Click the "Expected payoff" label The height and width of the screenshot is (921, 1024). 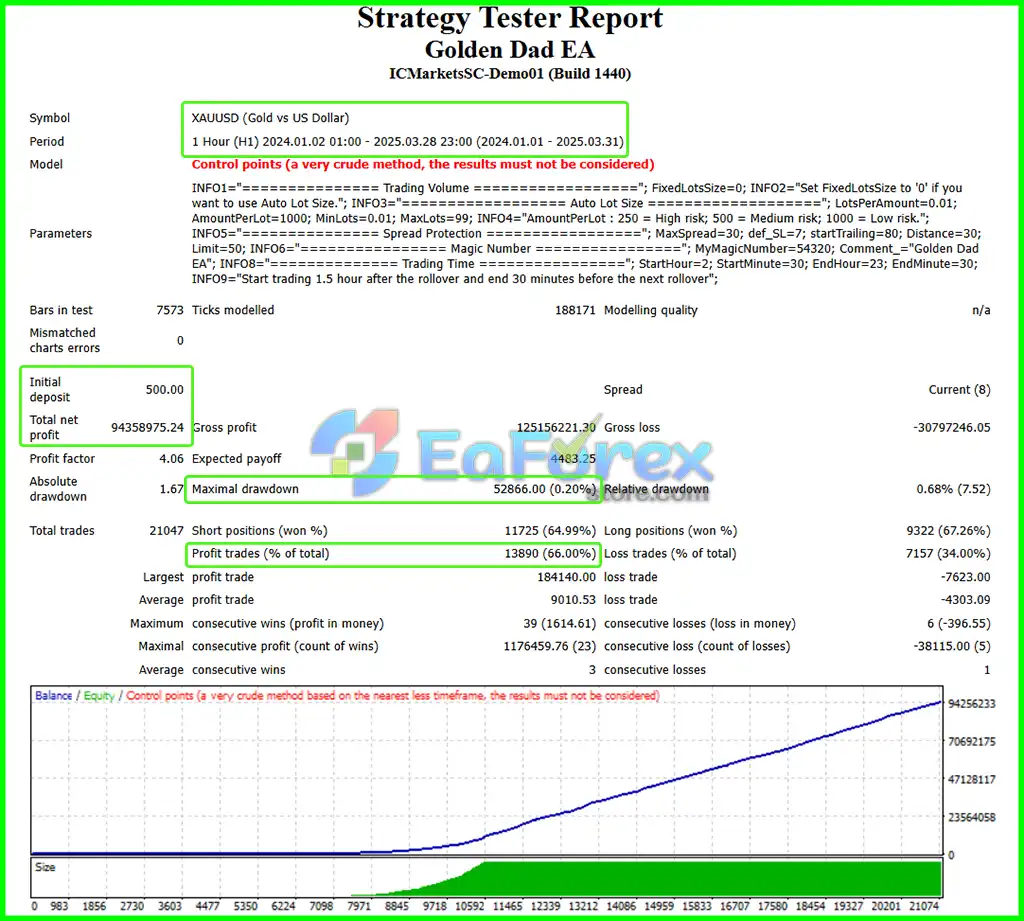pyautogui.click(x=236, y=459)
